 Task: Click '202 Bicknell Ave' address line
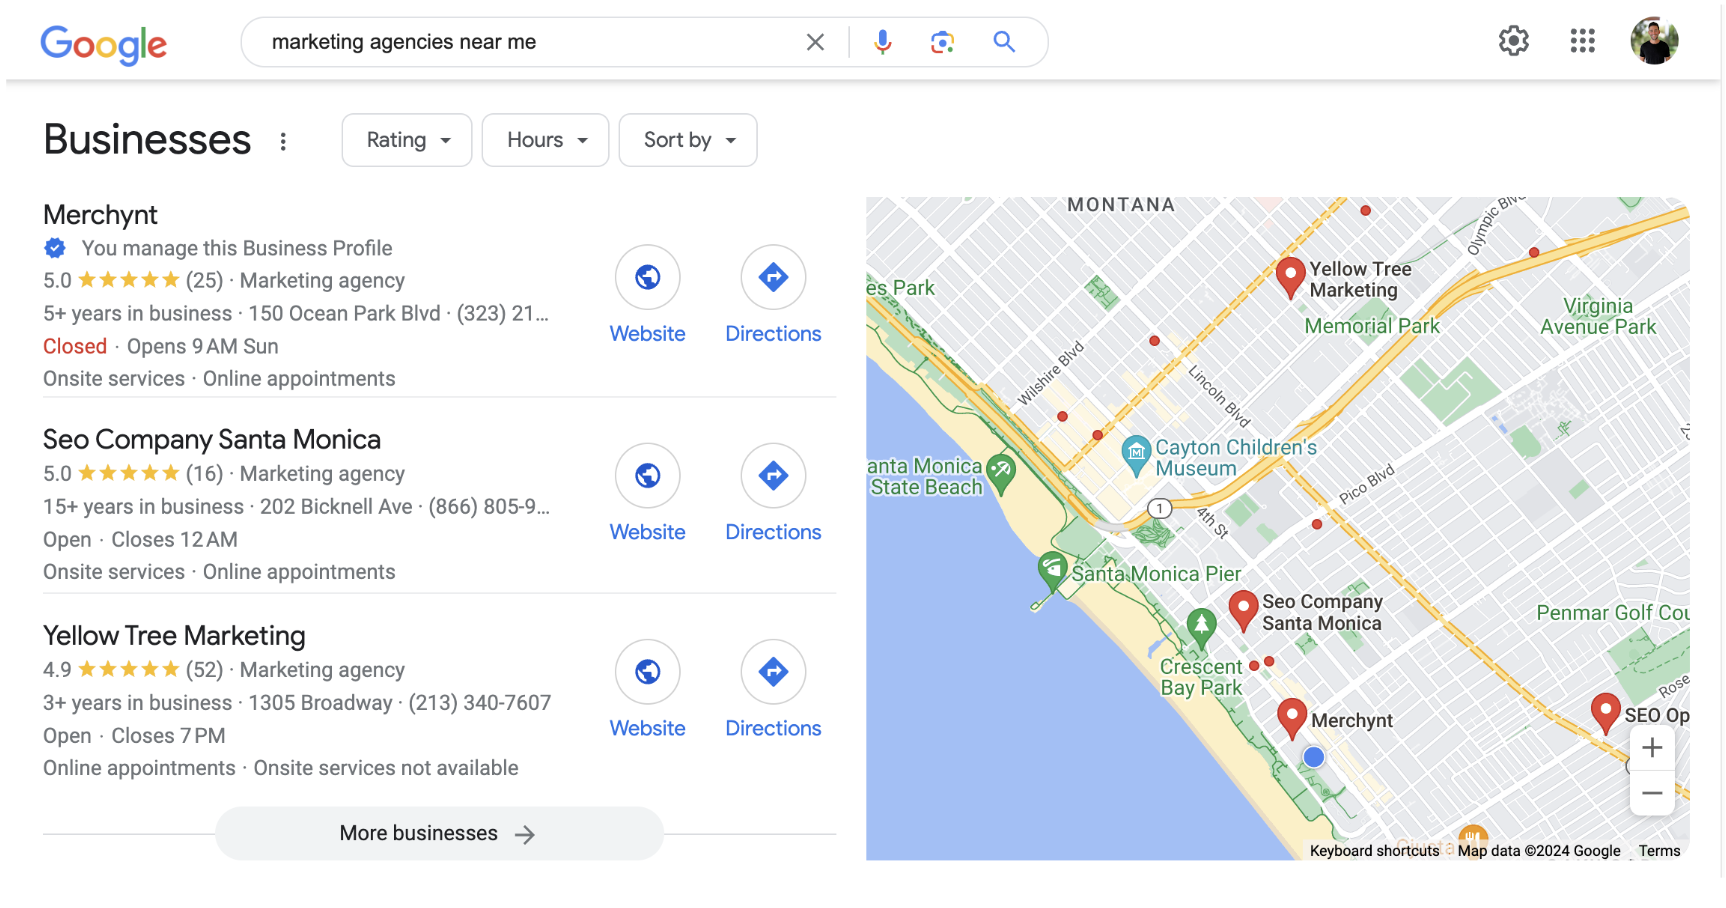click(336, 507)
